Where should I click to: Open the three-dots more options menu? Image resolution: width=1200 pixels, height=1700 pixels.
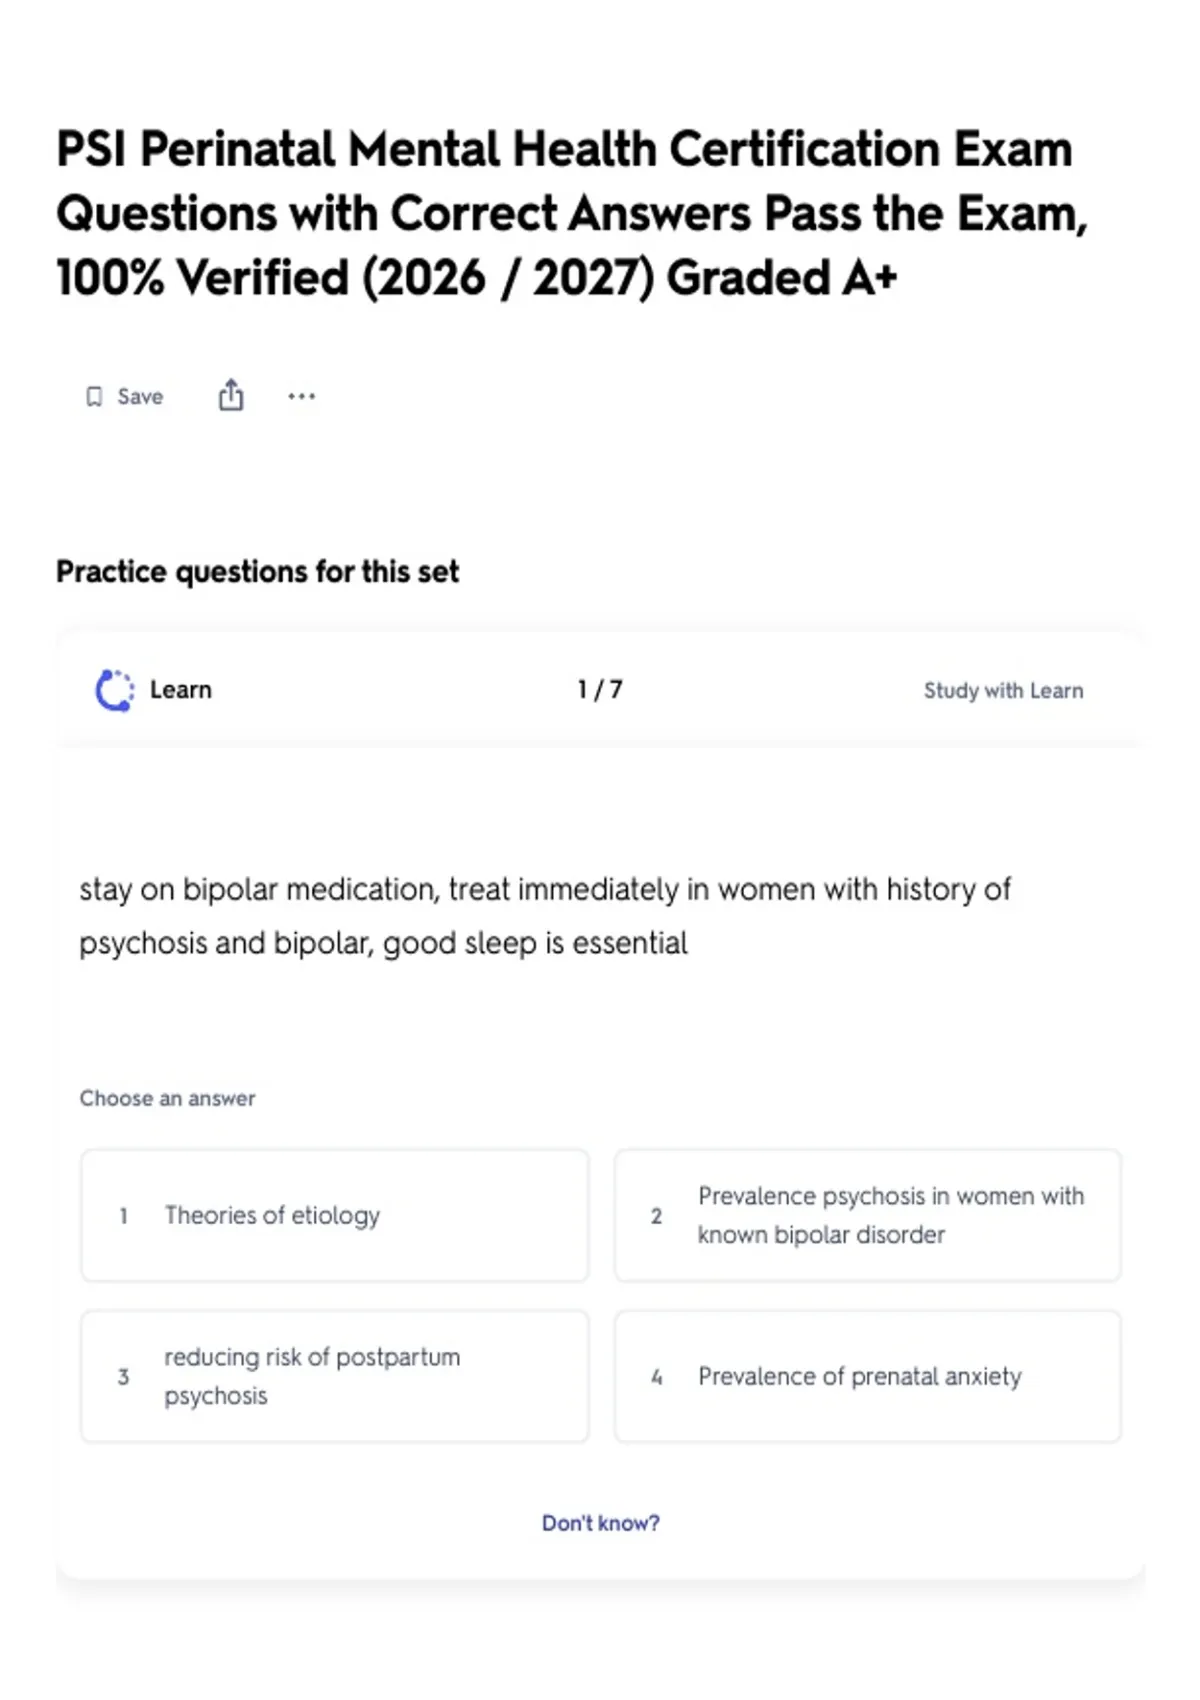[301, 396]
